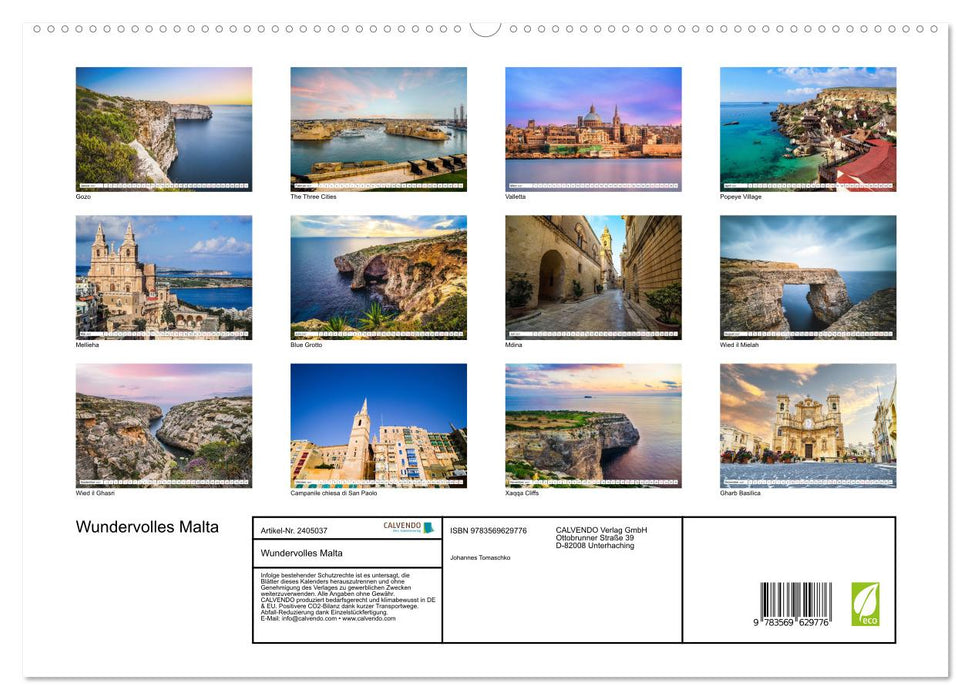The image size is (971, 700).
Task: Click the 'Xaqqa Cliffs' caption
Action: [522, 493]
